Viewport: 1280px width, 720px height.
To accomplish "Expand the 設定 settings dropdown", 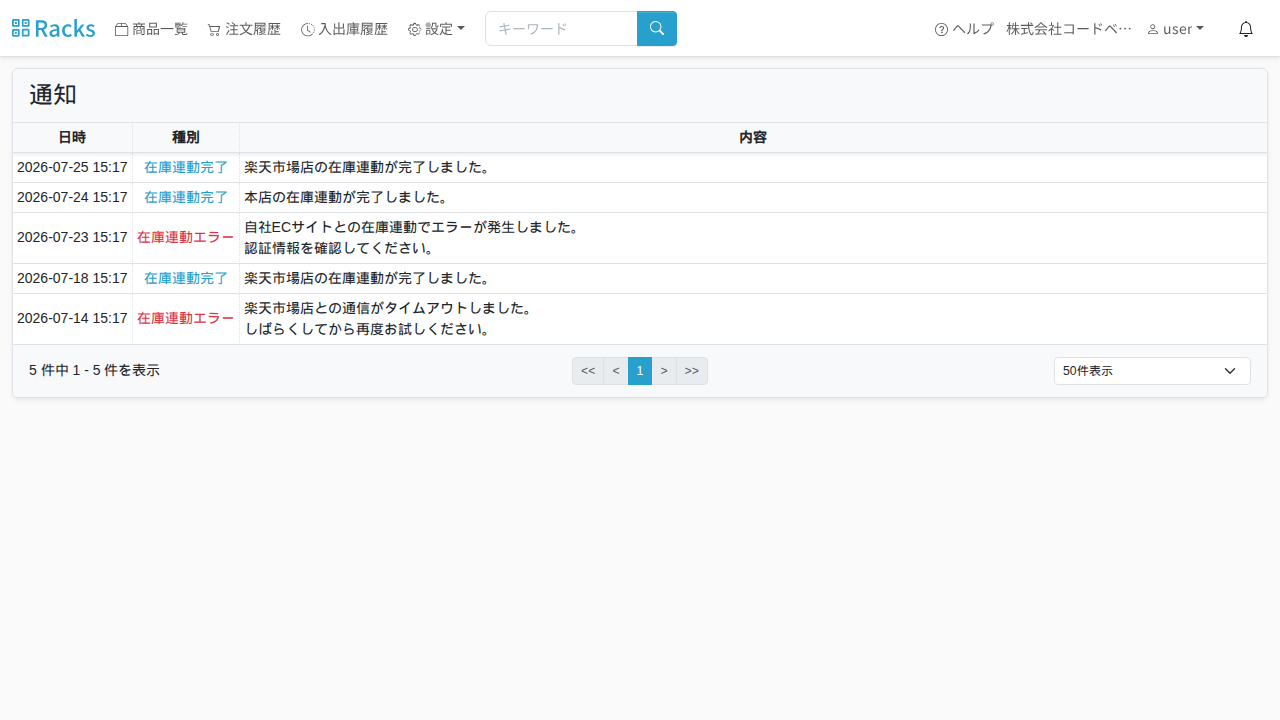I will [x=436, y=29].
